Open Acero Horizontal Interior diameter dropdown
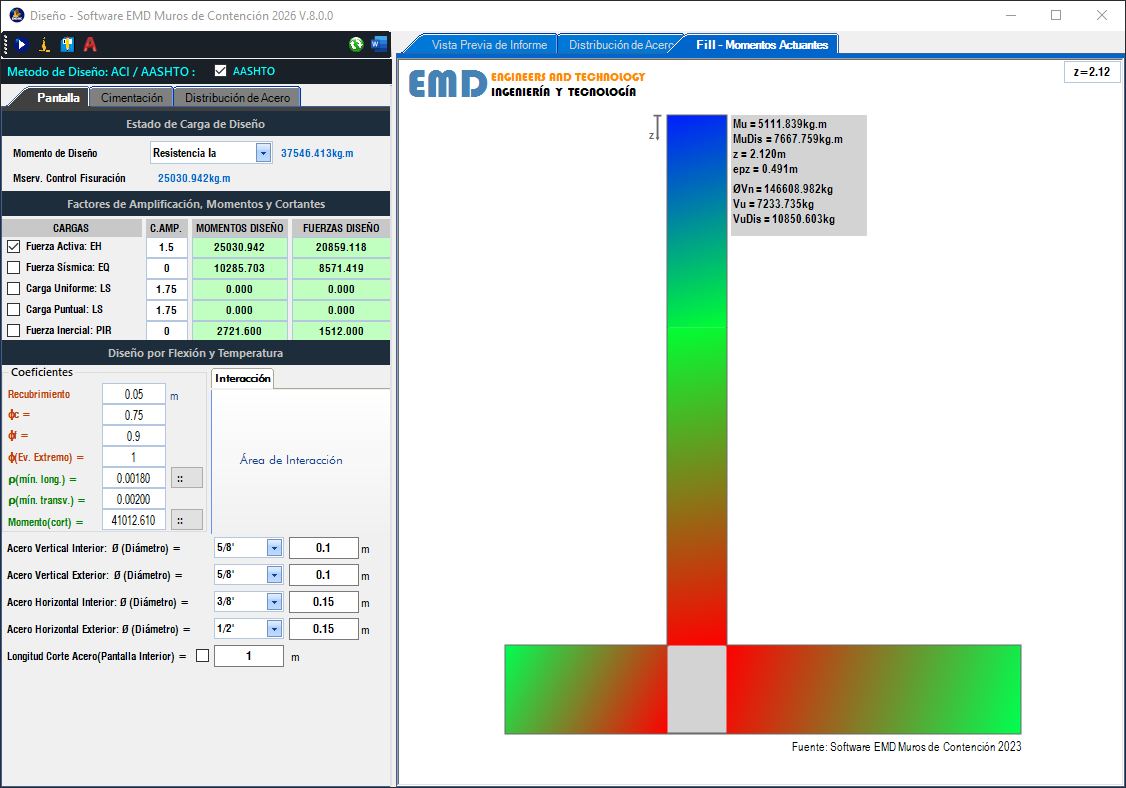The image size is (1126, 788). [274, 602]
